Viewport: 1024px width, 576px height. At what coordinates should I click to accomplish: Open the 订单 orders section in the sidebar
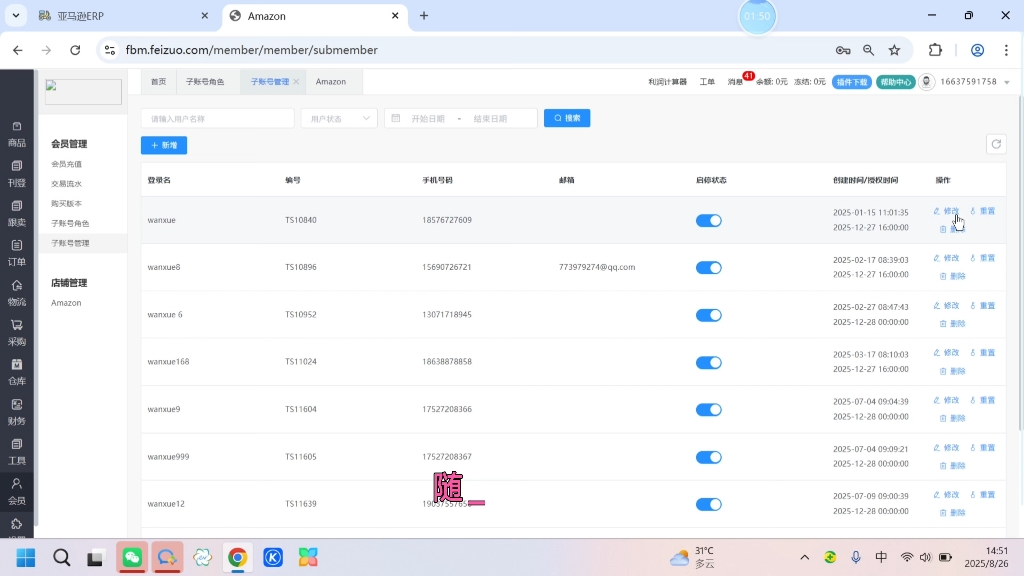[x=16, y=253]
